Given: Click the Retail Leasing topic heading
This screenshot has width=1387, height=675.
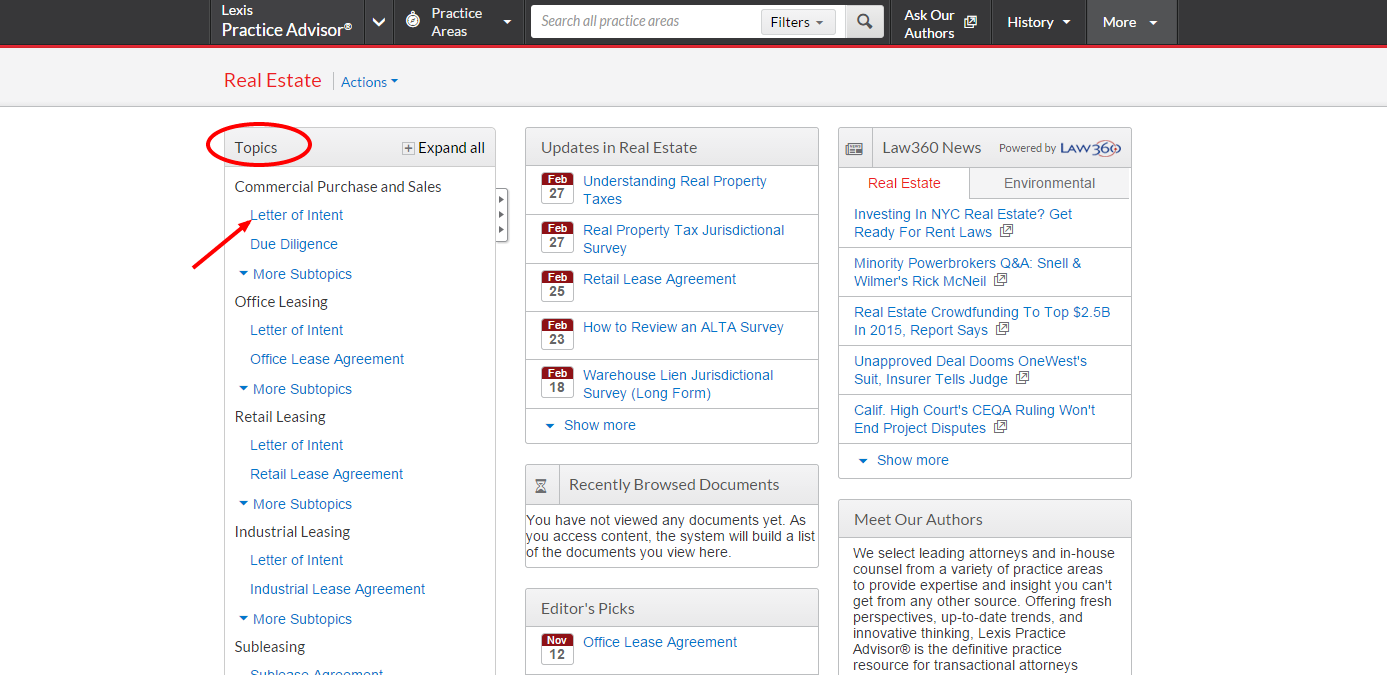Looking at the screenshot, I should tap(280, 417).
